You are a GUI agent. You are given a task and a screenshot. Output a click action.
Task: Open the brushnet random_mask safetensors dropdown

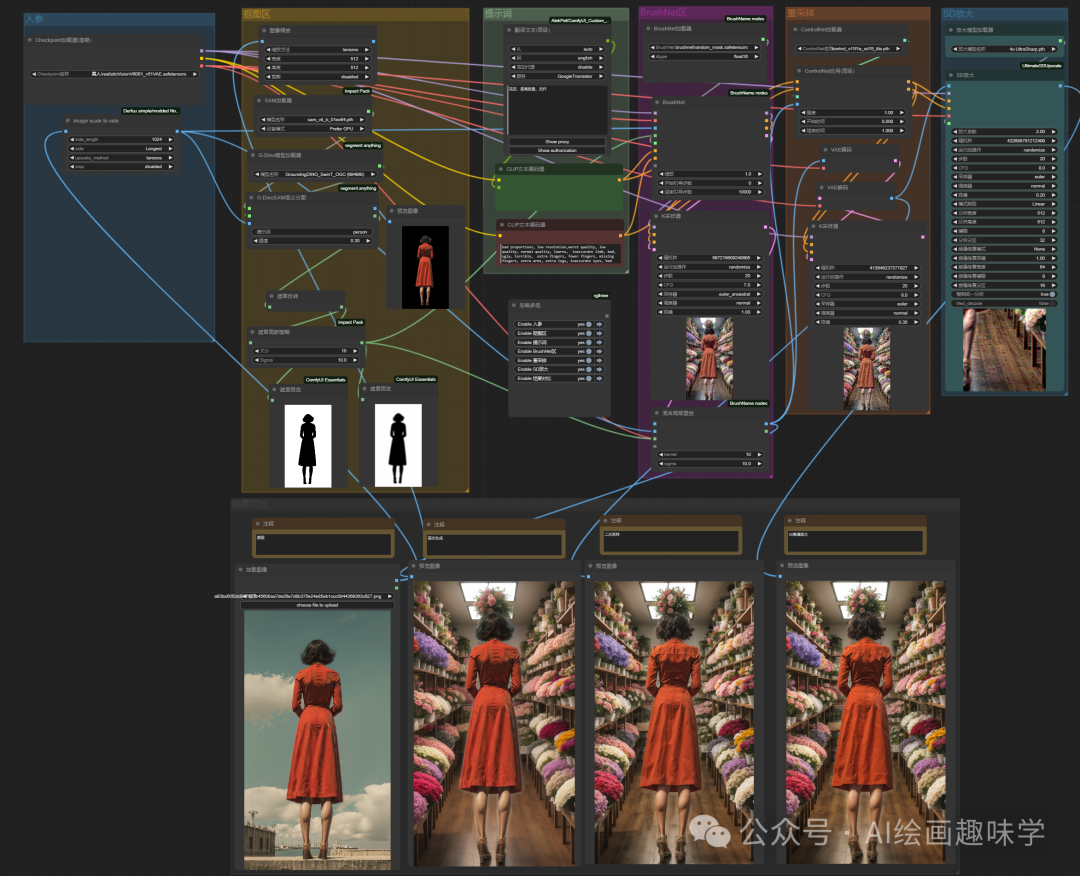tap(704, 48)
